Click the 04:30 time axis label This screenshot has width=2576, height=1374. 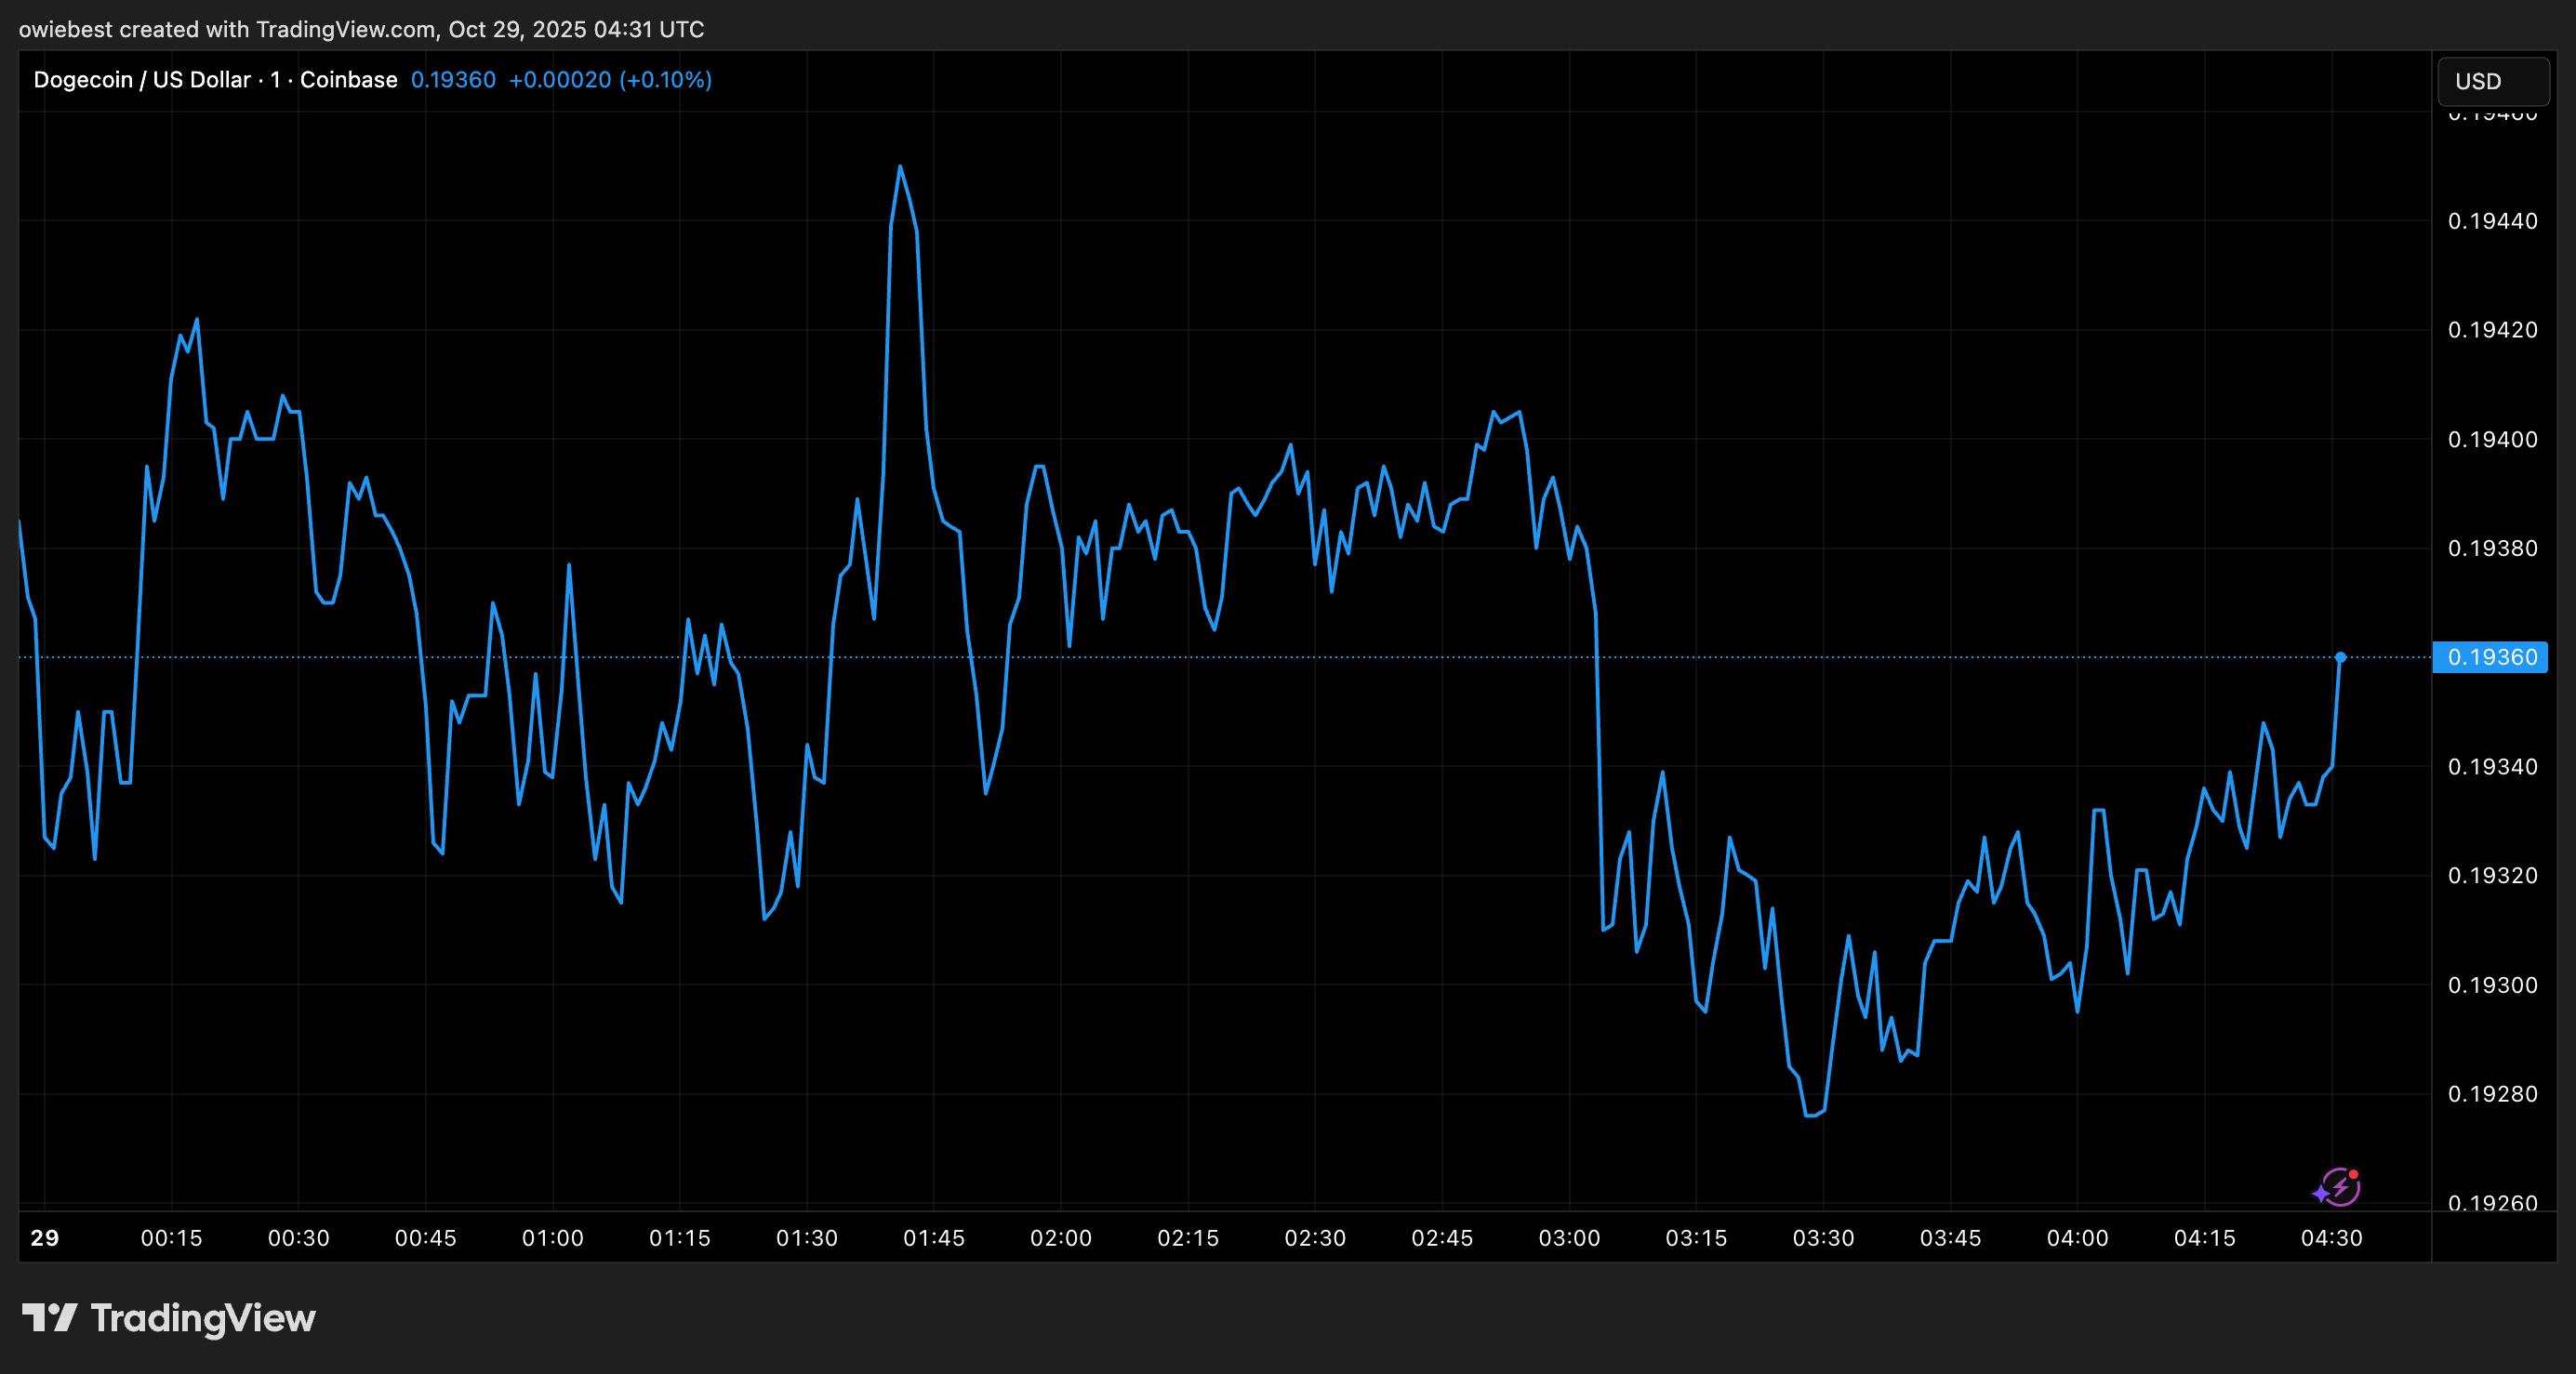click(2331, 1238)
